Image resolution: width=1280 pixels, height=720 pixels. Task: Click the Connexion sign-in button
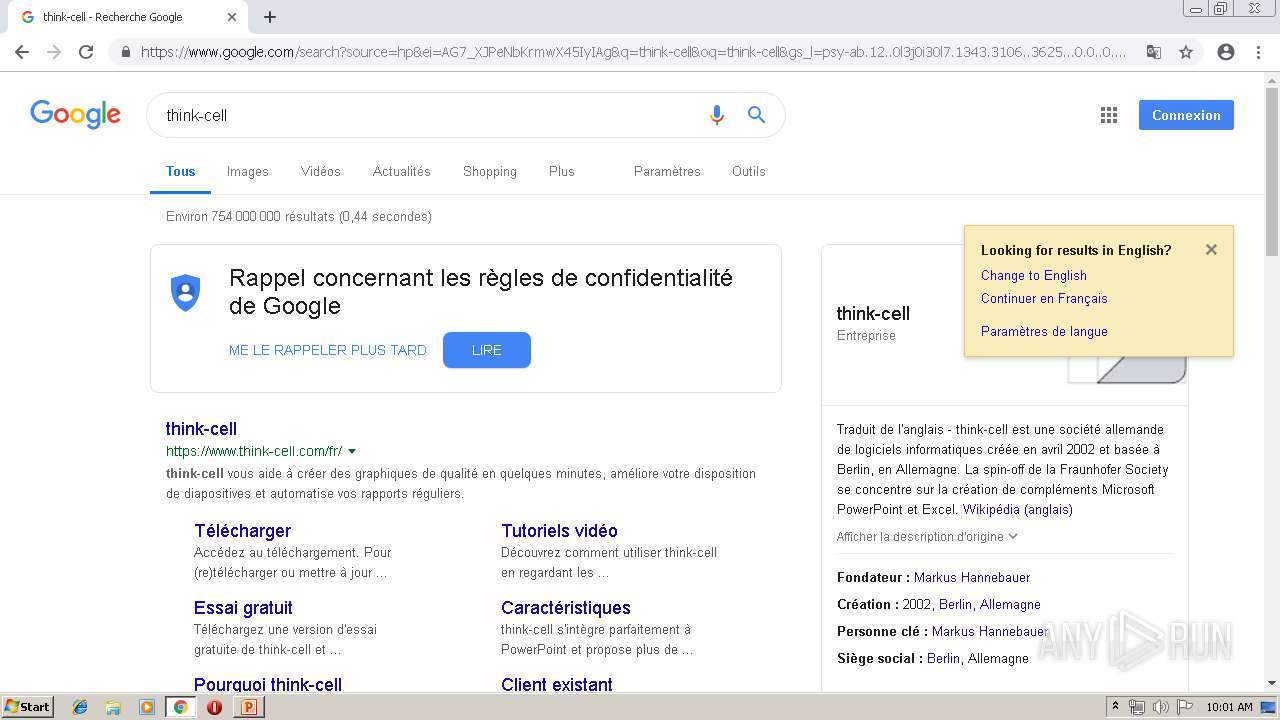1186,115
